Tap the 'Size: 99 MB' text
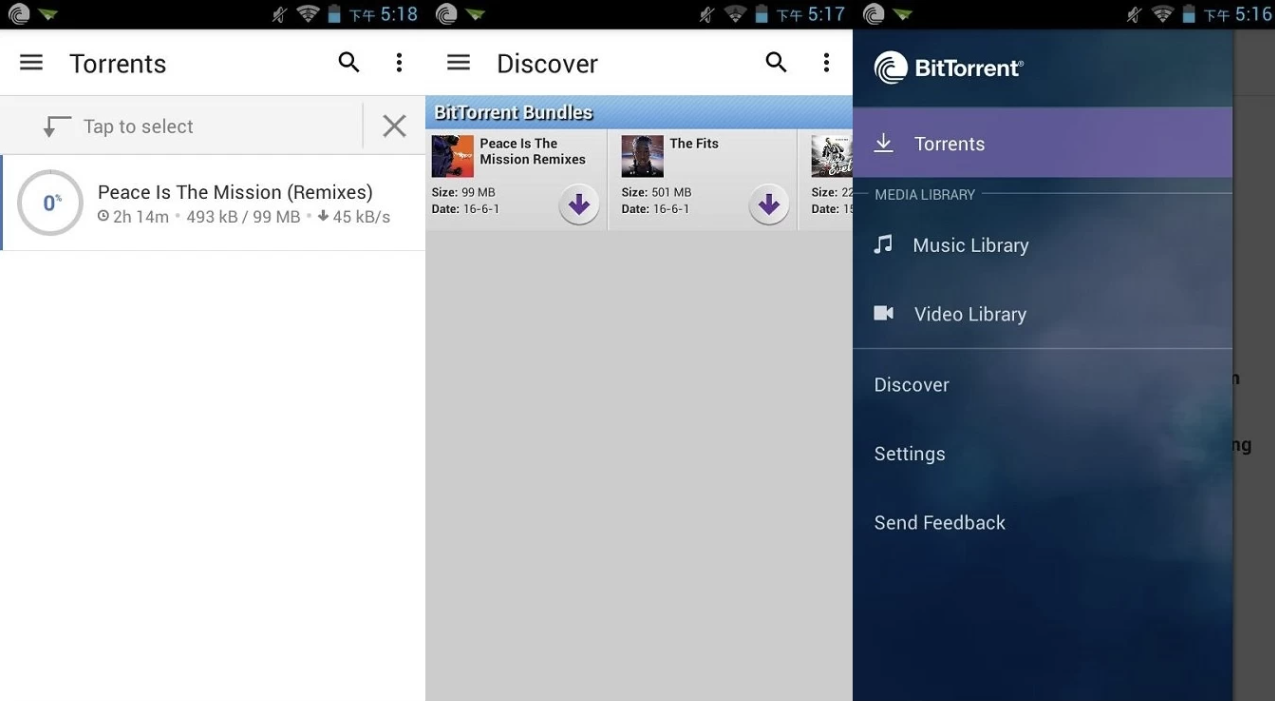 point(463,192)
